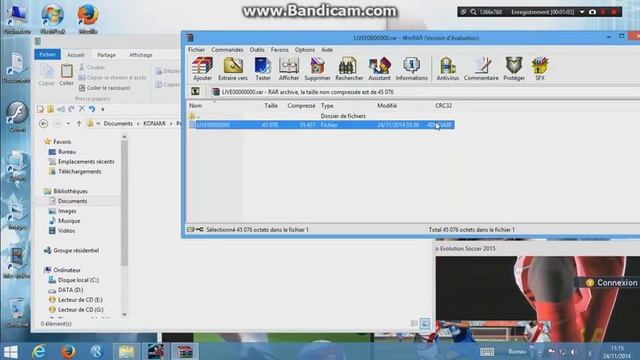Click the Protéger shield icon
This screenshot has width=640, height=360.
[x=514, y=69]
